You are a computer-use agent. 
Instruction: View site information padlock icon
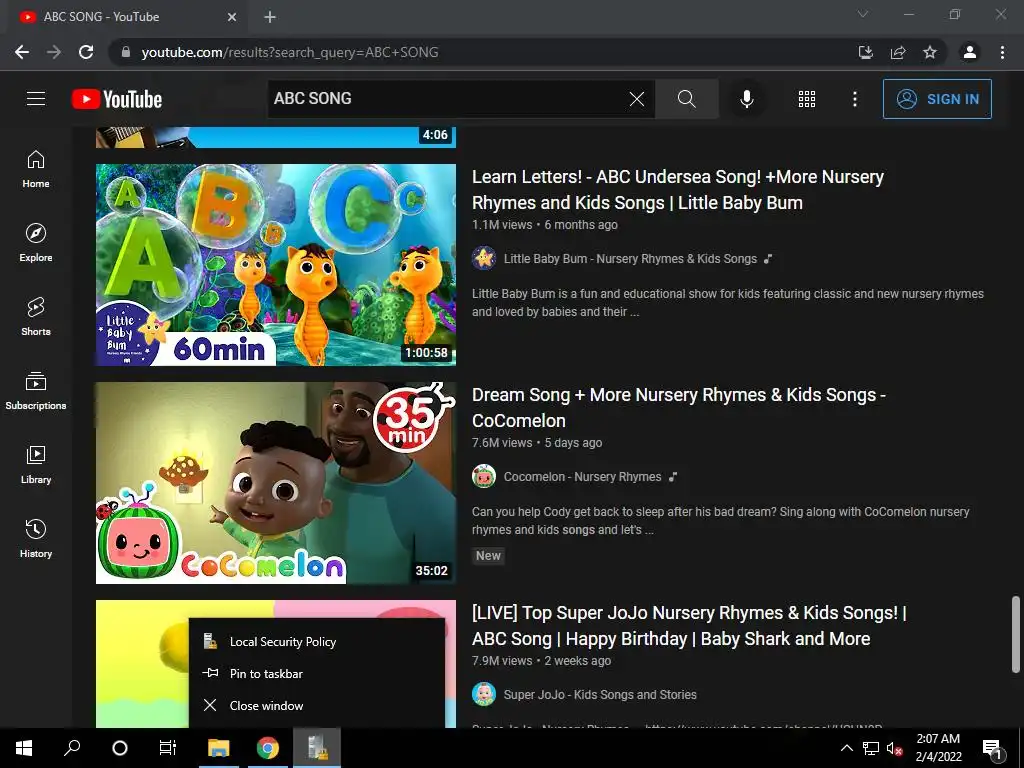[126, 52]
